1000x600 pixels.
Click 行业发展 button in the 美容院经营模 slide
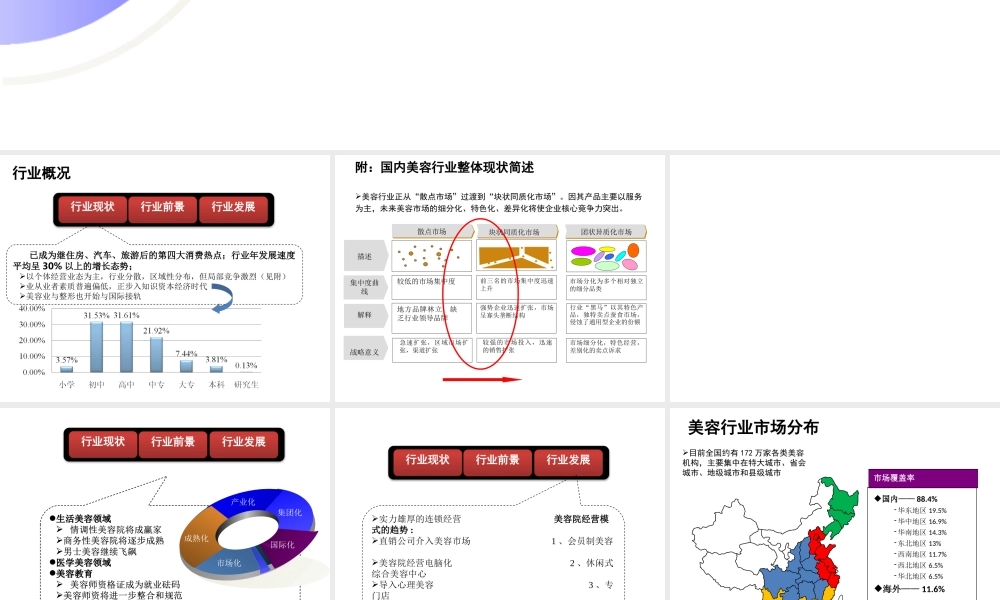click(x=568, y=461)
